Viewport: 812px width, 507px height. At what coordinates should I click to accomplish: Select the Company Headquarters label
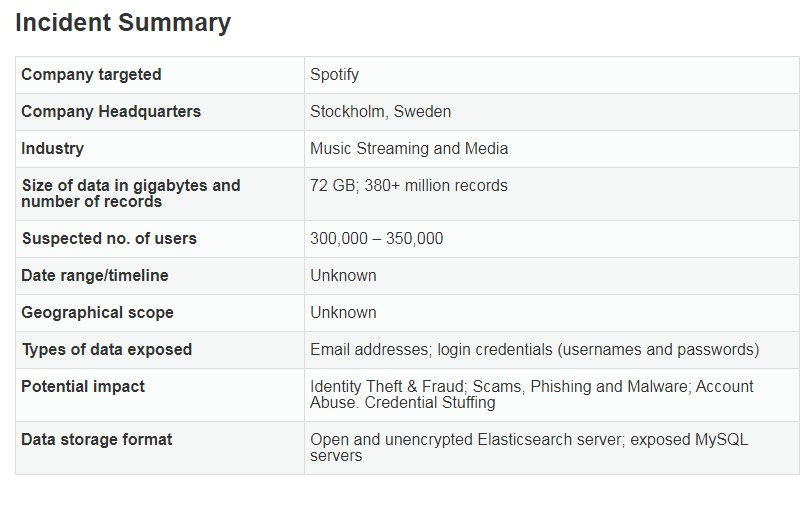(x=111, y=111)
